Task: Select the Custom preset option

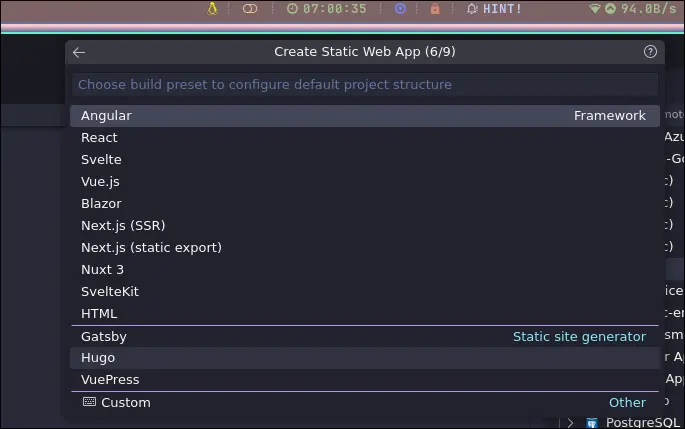Action: pos(365,403)
